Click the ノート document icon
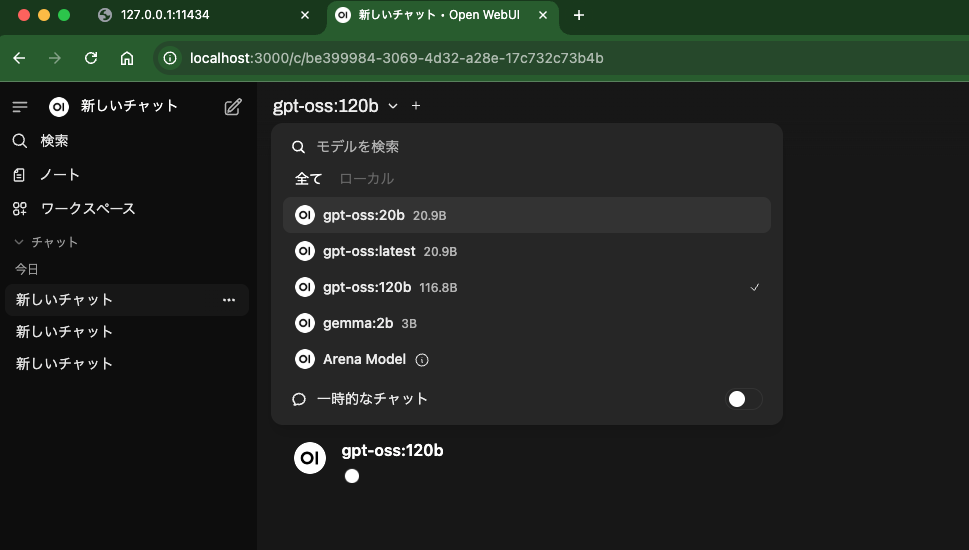969x550 pixels. 19,175
